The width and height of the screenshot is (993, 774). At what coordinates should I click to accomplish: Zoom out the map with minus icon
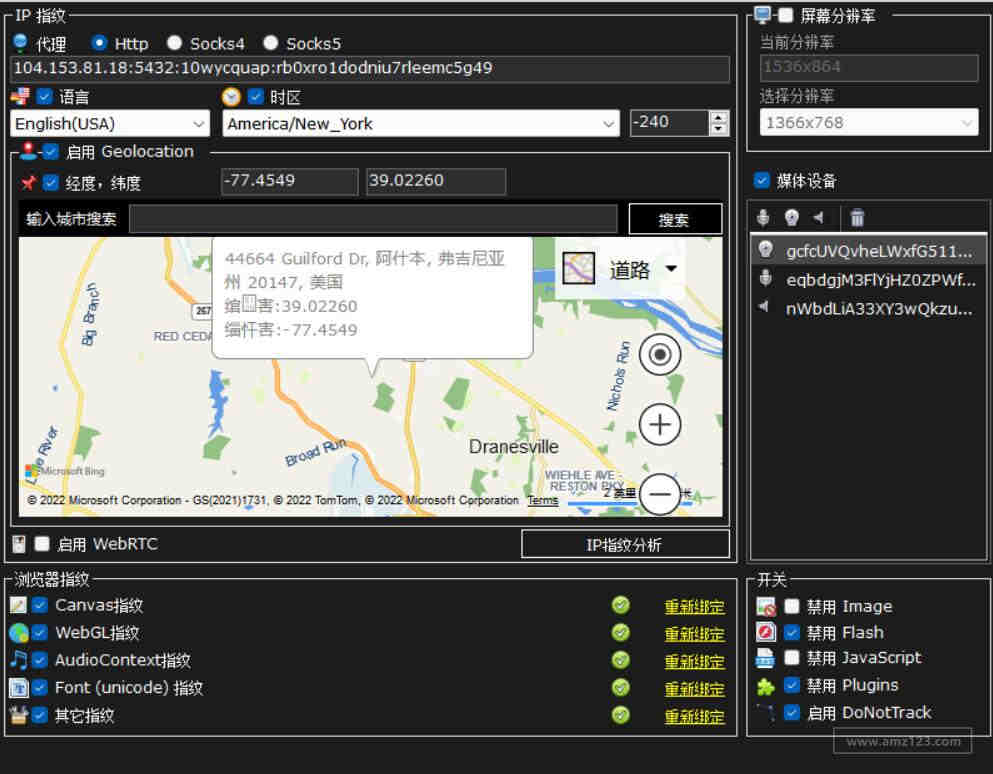click(x=660, y=494)
